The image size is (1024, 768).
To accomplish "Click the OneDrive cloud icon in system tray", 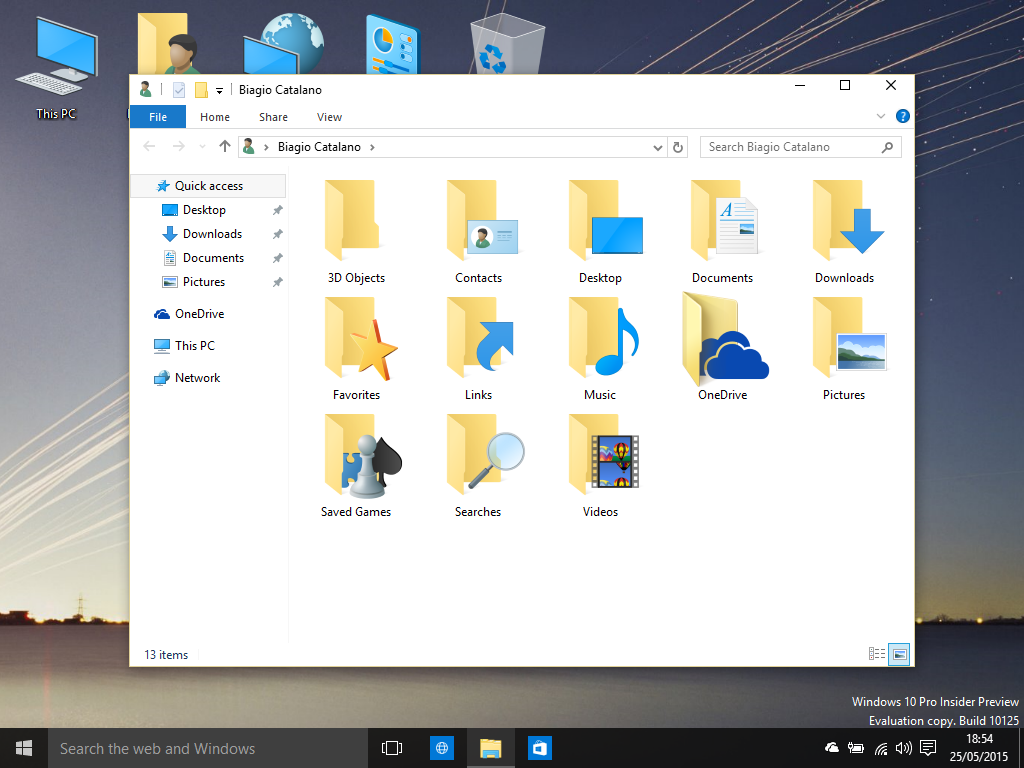I will (832, 748).
